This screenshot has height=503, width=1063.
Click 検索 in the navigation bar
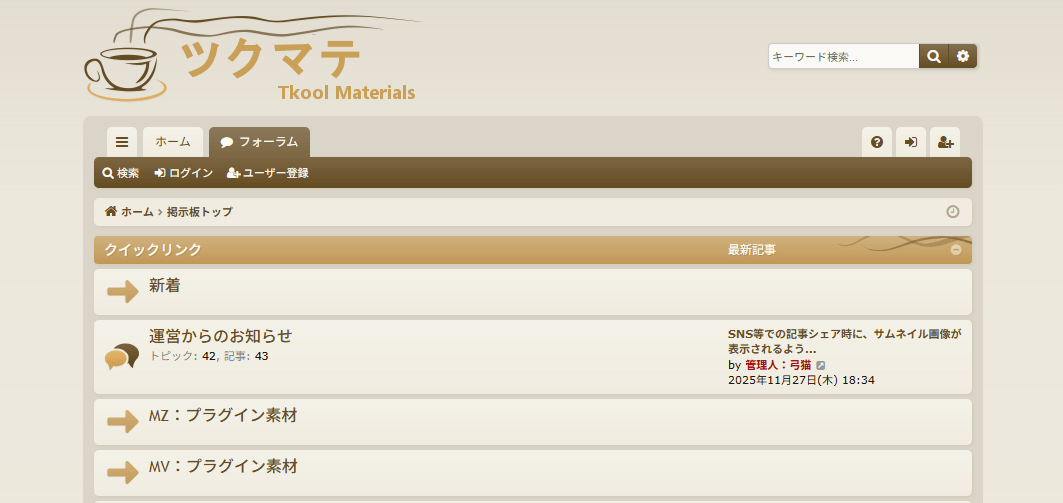(x=121, y=173)
